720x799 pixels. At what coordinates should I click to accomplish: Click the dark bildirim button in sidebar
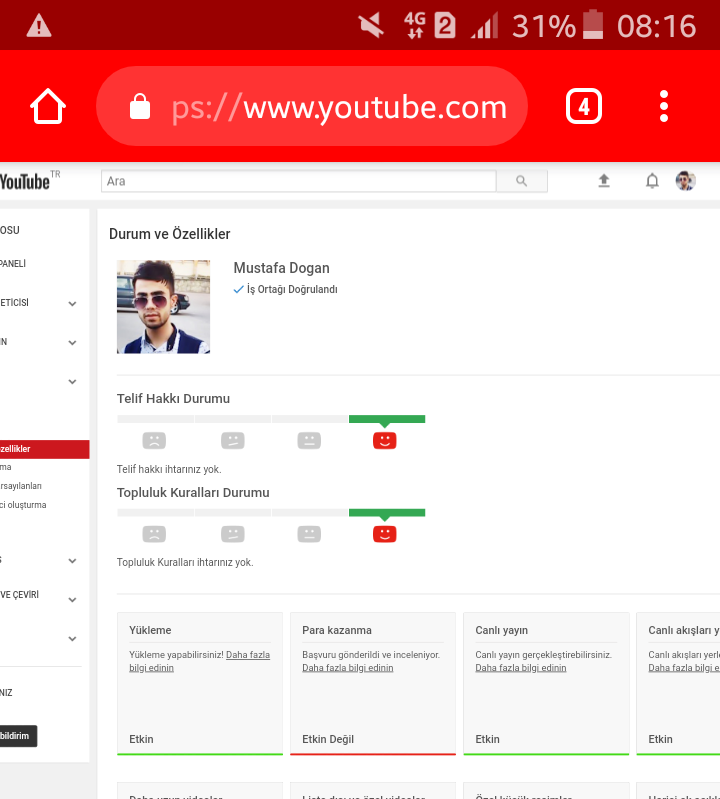(18, 736)
